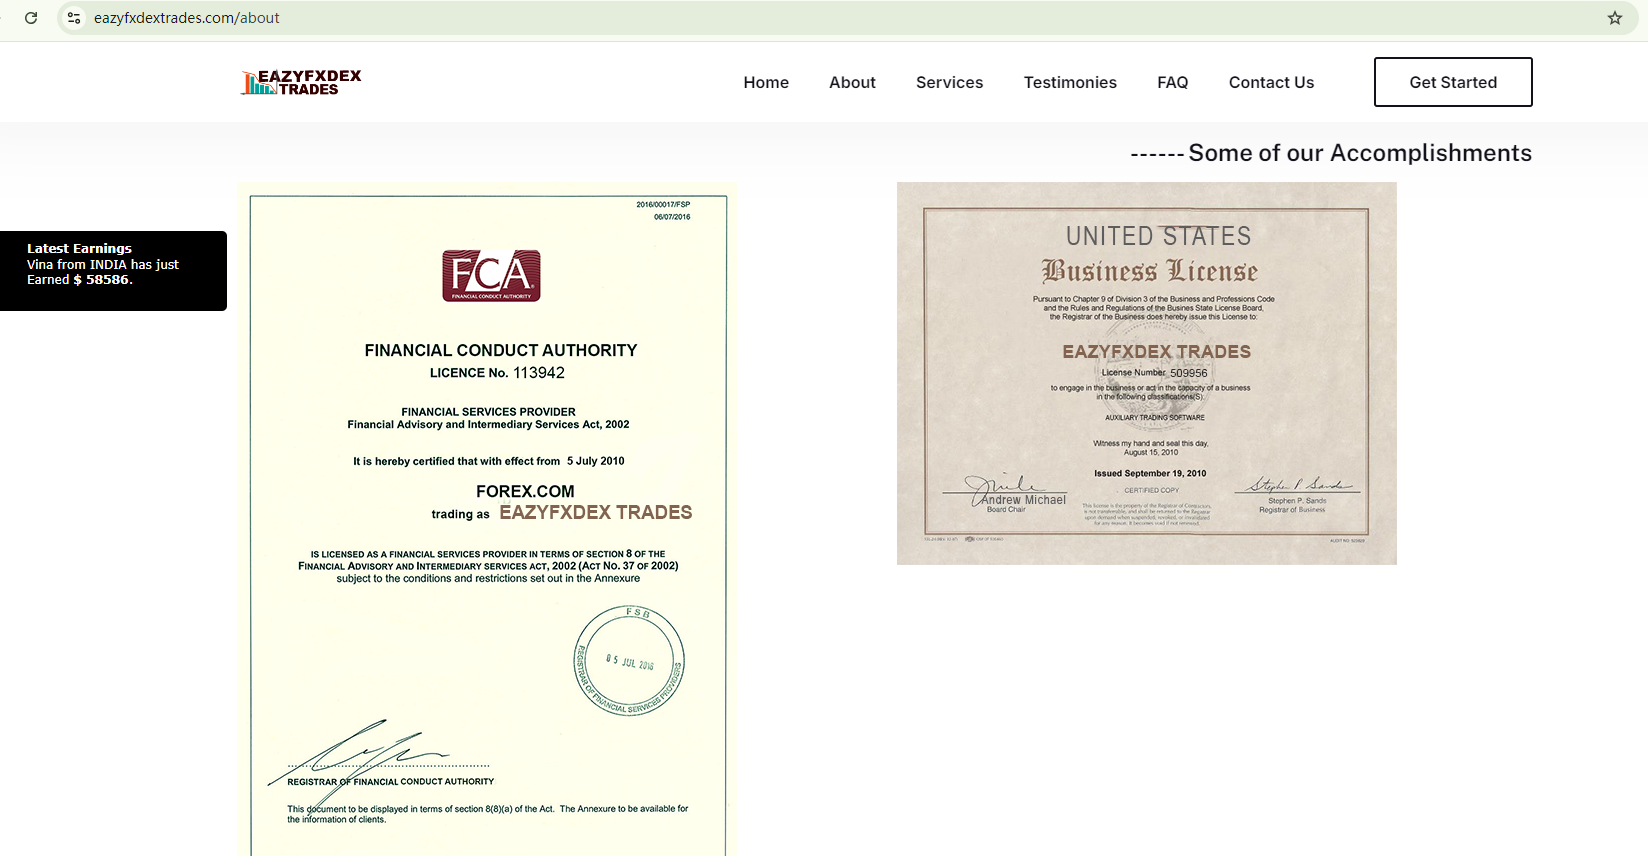Click the EazyFxDex Trades logo
The width and height of the screenshot is (1648, 856).
(x=301, y=82)
